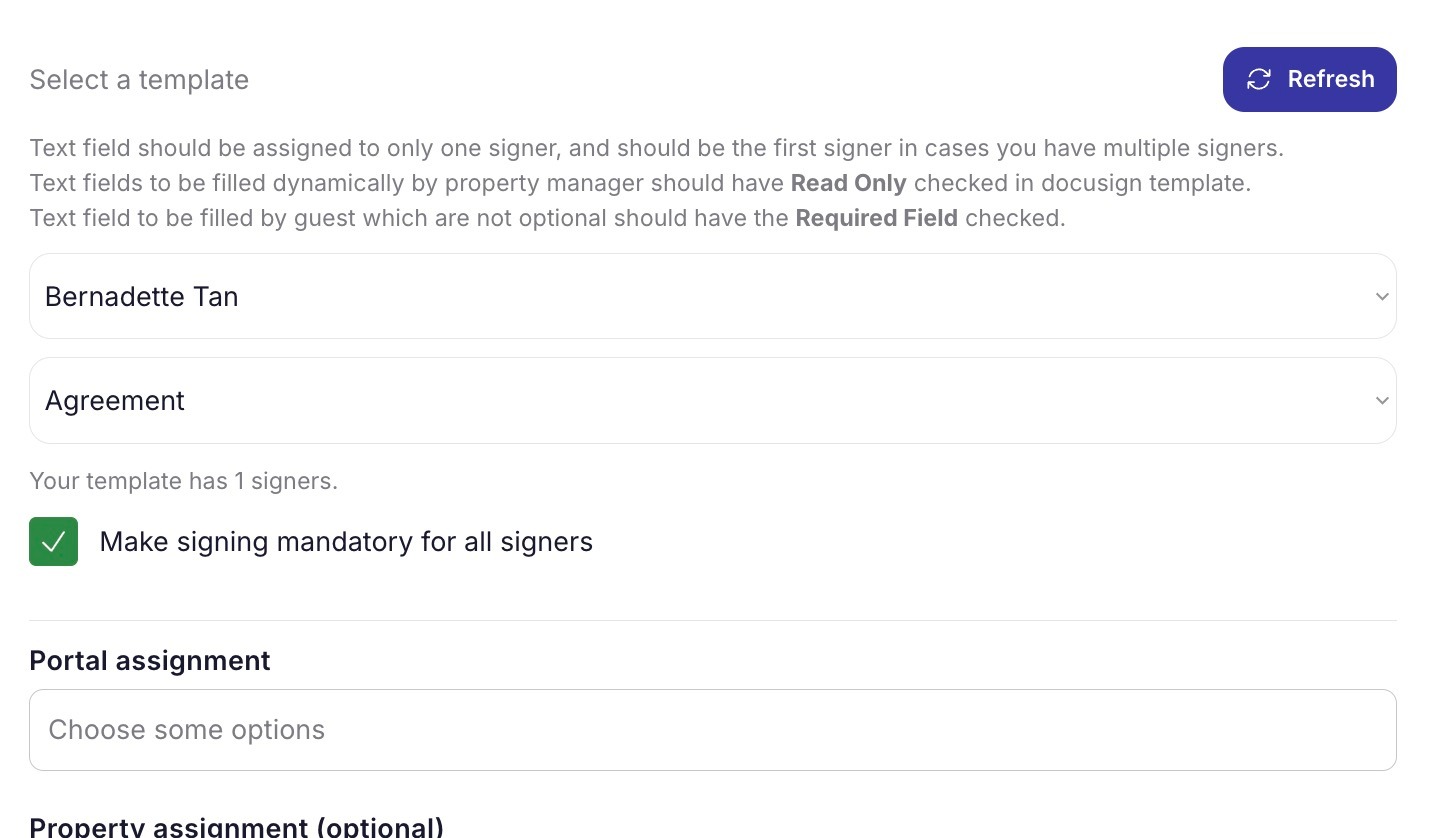Select the Make signing mandatory label text
1430x838 pixels.
345,541
